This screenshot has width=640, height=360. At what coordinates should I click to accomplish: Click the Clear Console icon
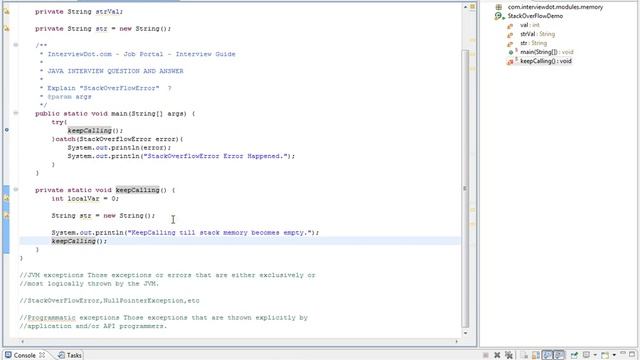click(524, 355)
